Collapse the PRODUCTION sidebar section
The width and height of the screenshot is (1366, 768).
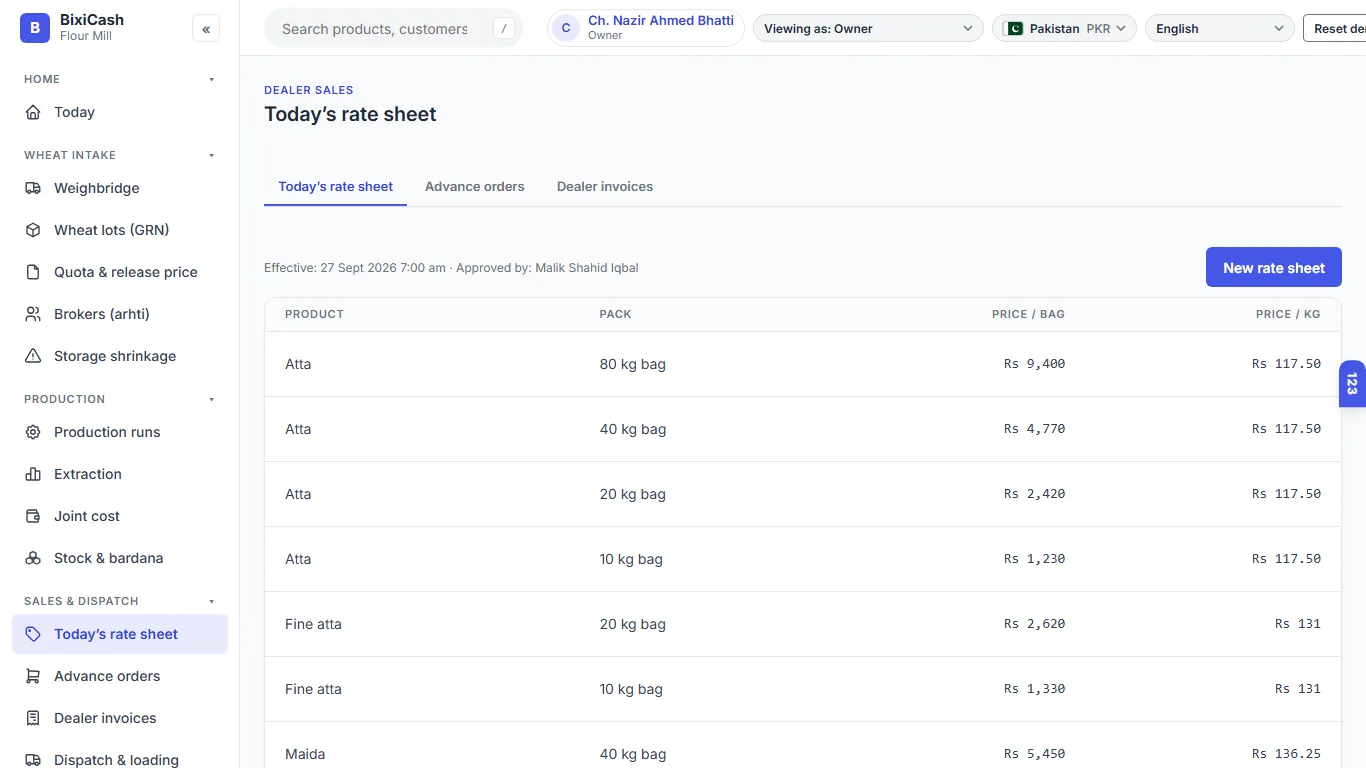click(211, 399)
